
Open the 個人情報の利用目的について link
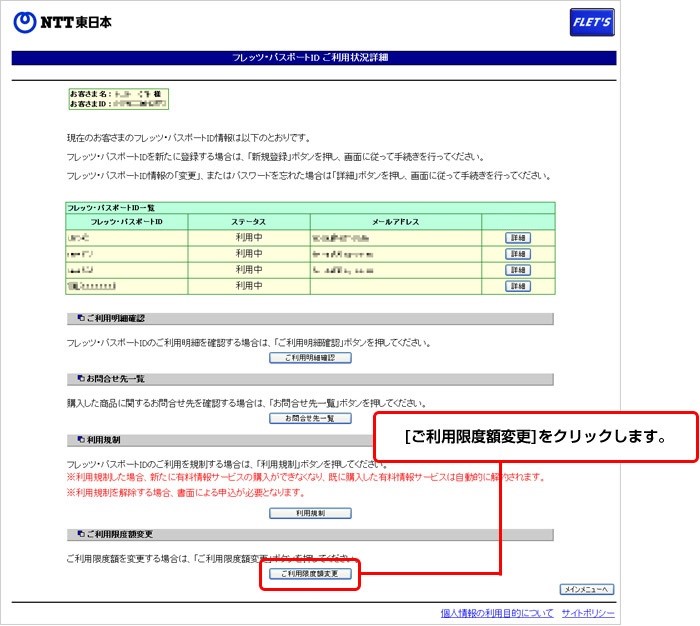pyautogui.click(x=497, y=612)
